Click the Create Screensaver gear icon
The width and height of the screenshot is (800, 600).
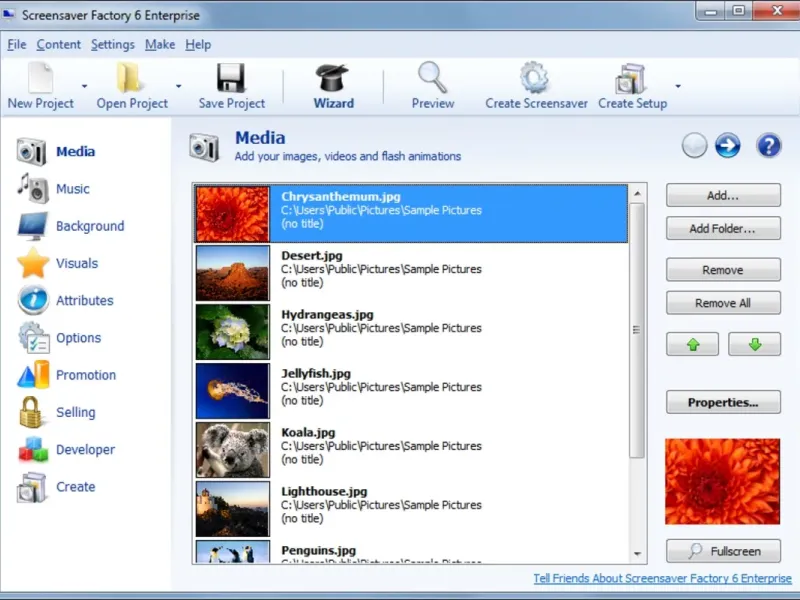(535, 78)
